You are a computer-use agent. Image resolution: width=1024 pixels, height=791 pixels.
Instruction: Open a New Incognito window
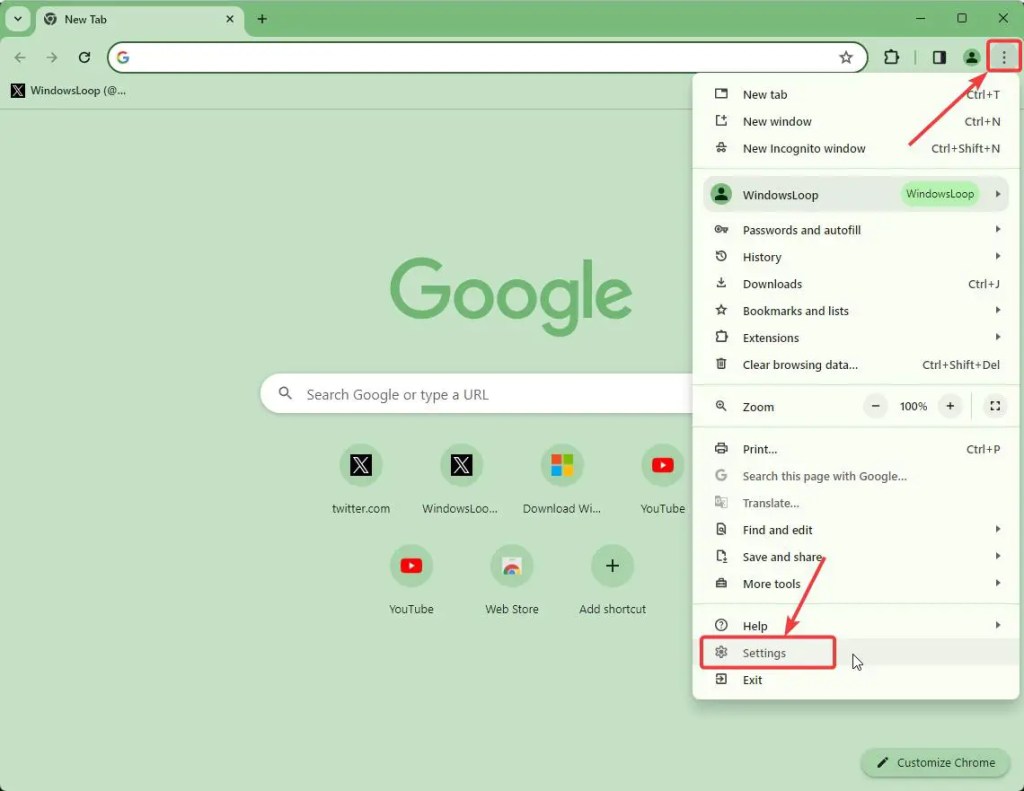click(x=856, y=148)
